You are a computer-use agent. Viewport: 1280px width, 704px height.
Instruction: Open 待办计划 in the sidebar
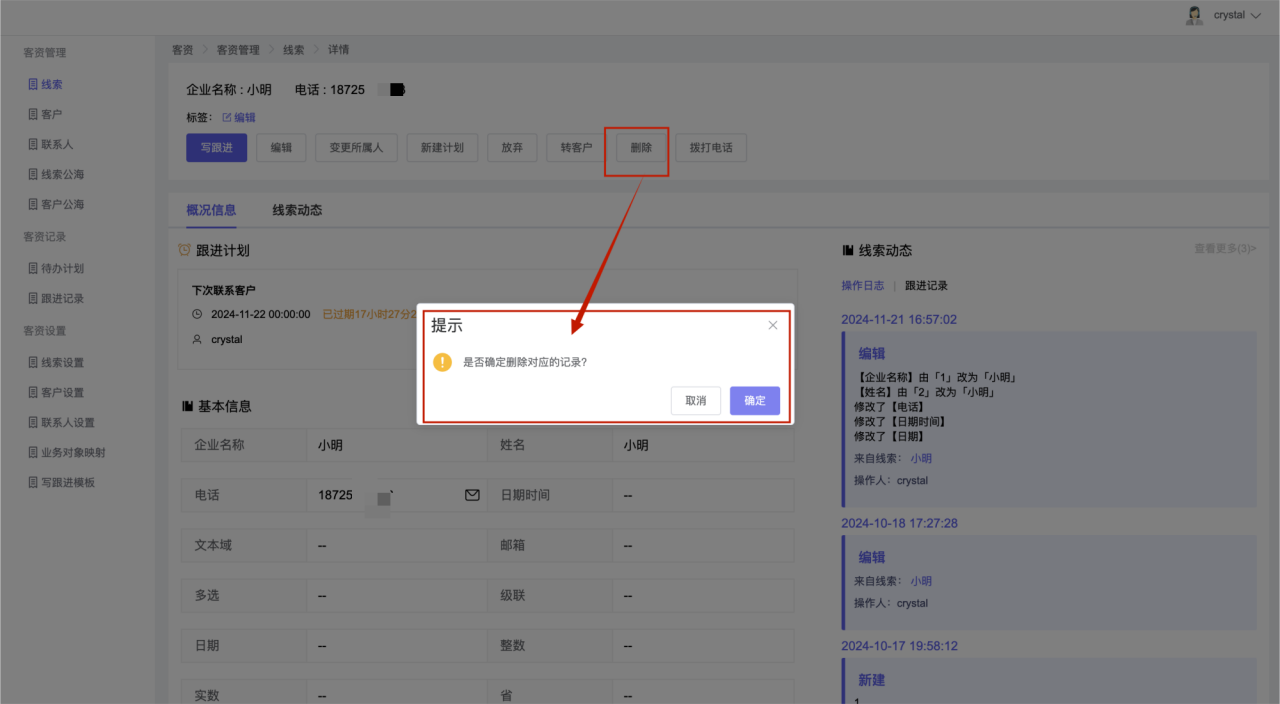tap(63, 269)
